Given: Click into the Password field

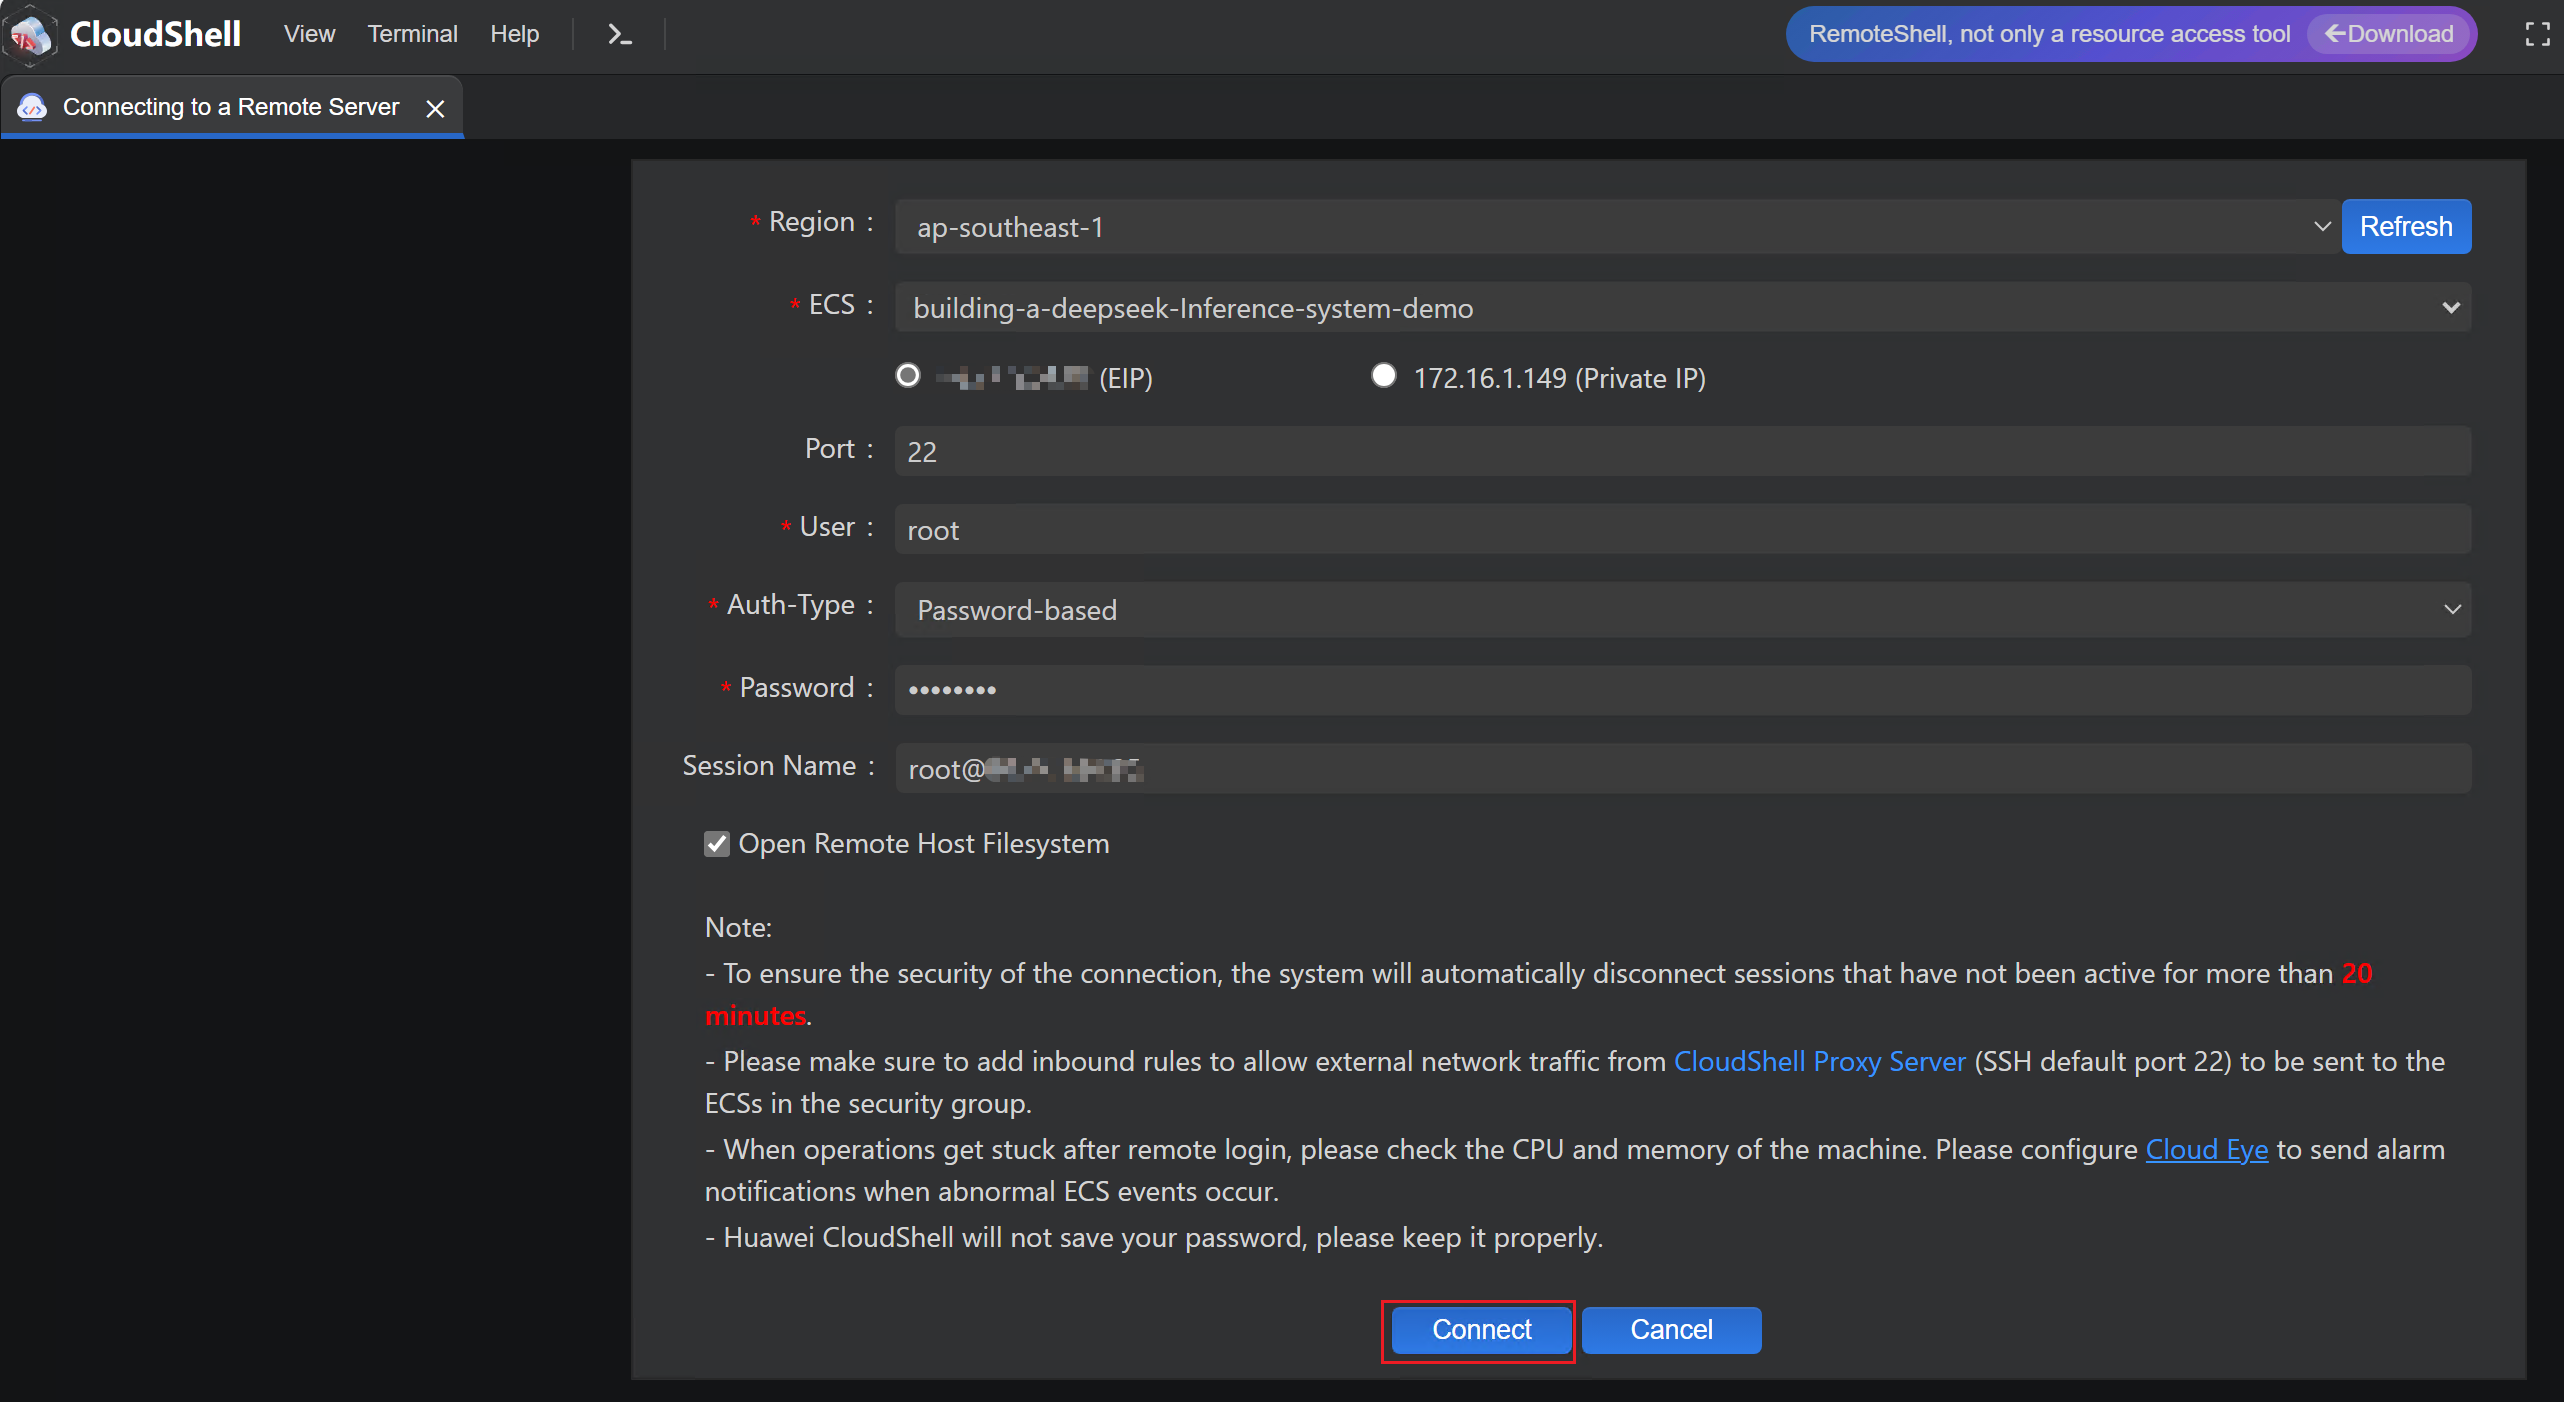Looking at the screenshot, I should coord(1683,690).
